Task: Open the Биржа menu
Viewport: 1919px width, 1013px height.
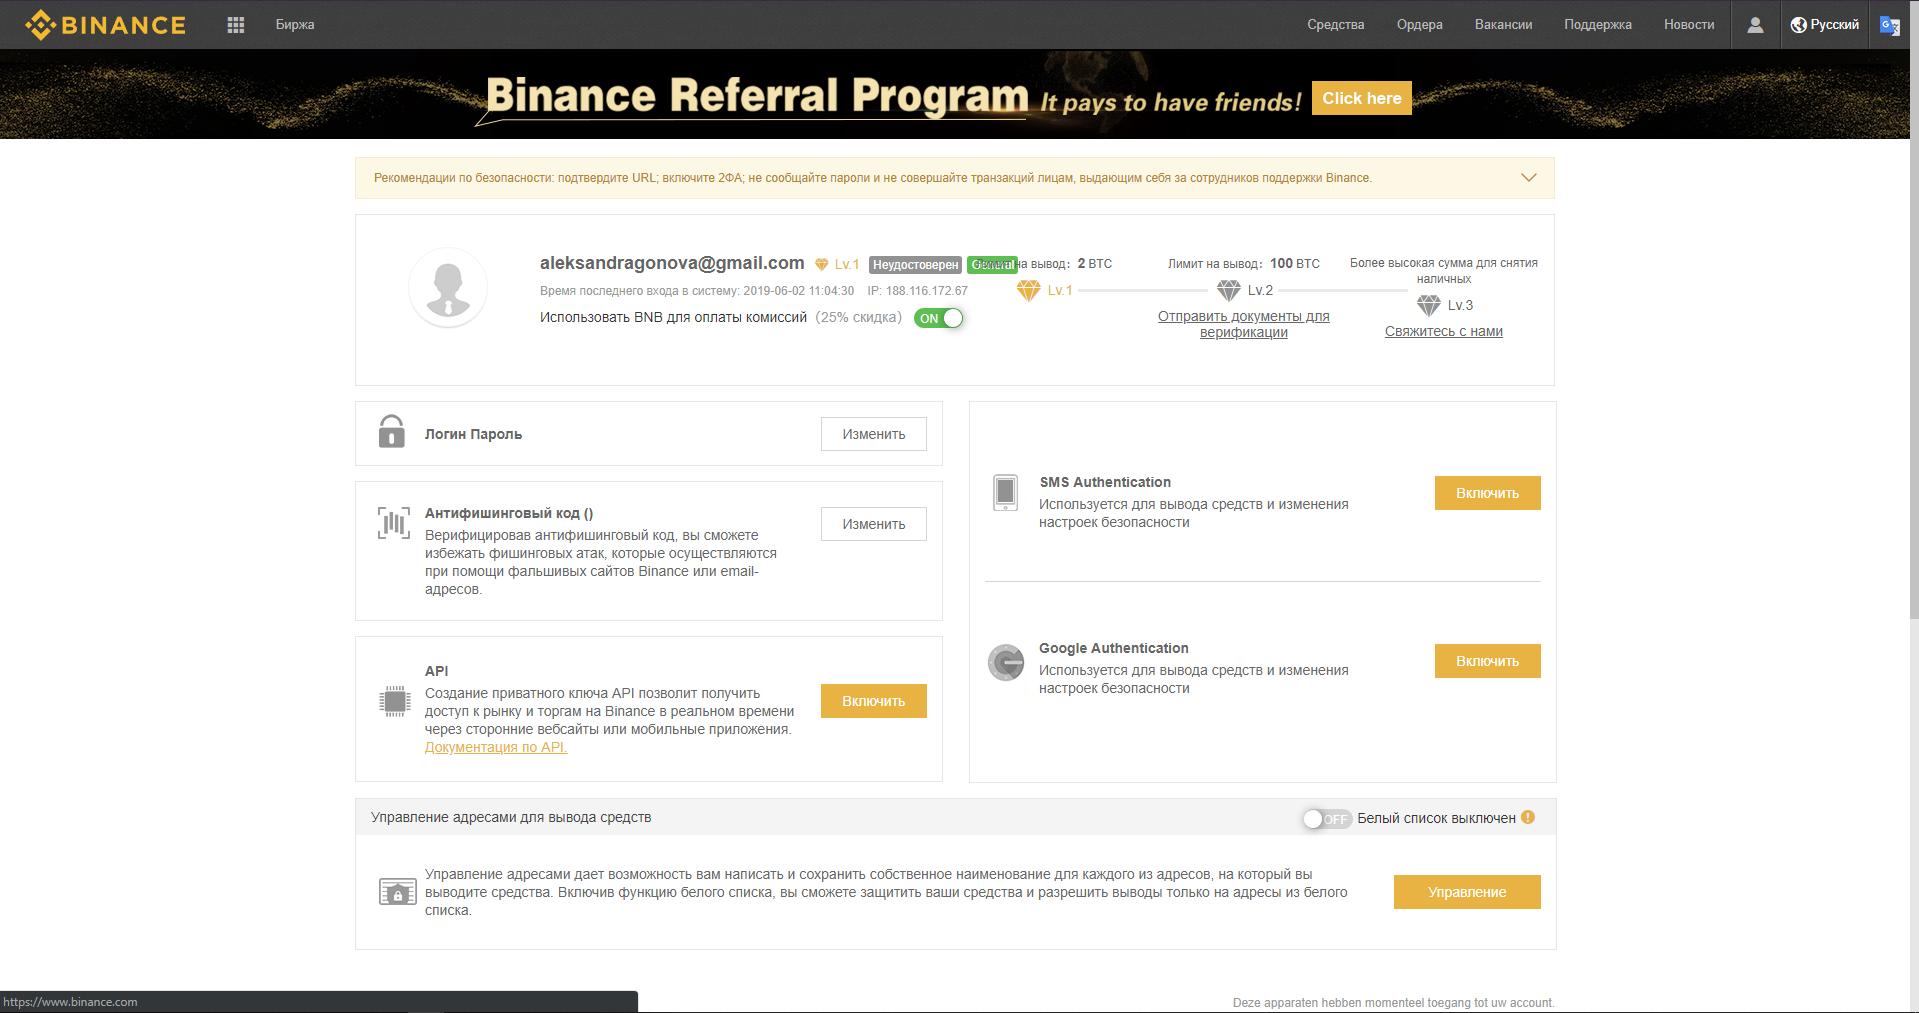Action: coord(295,25)
